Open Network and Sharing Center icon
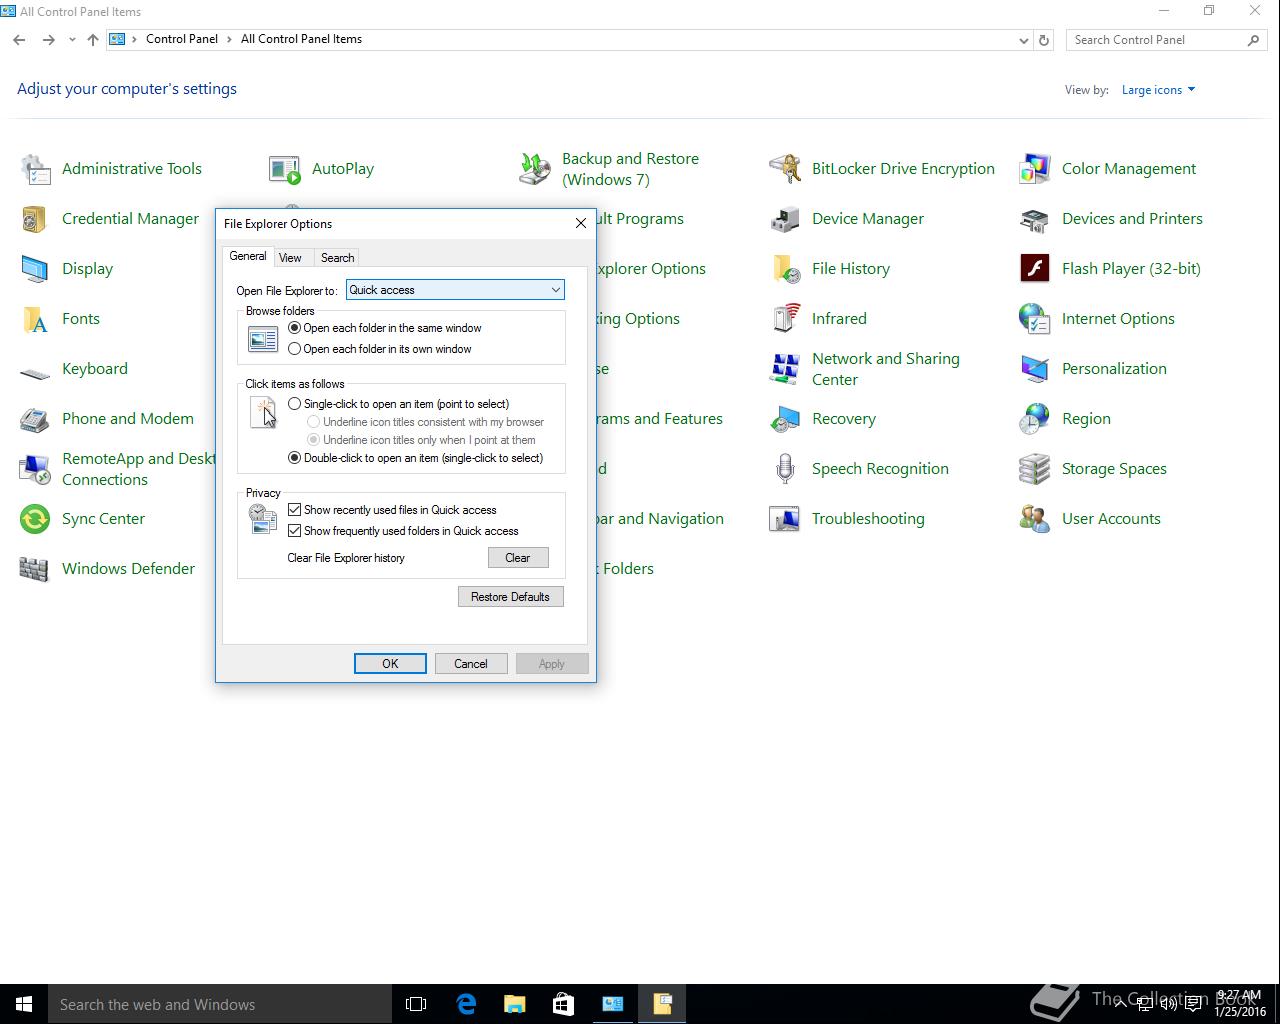Screen dimensions: 1280x1024 pyautogui.click(x=785, y=369)
